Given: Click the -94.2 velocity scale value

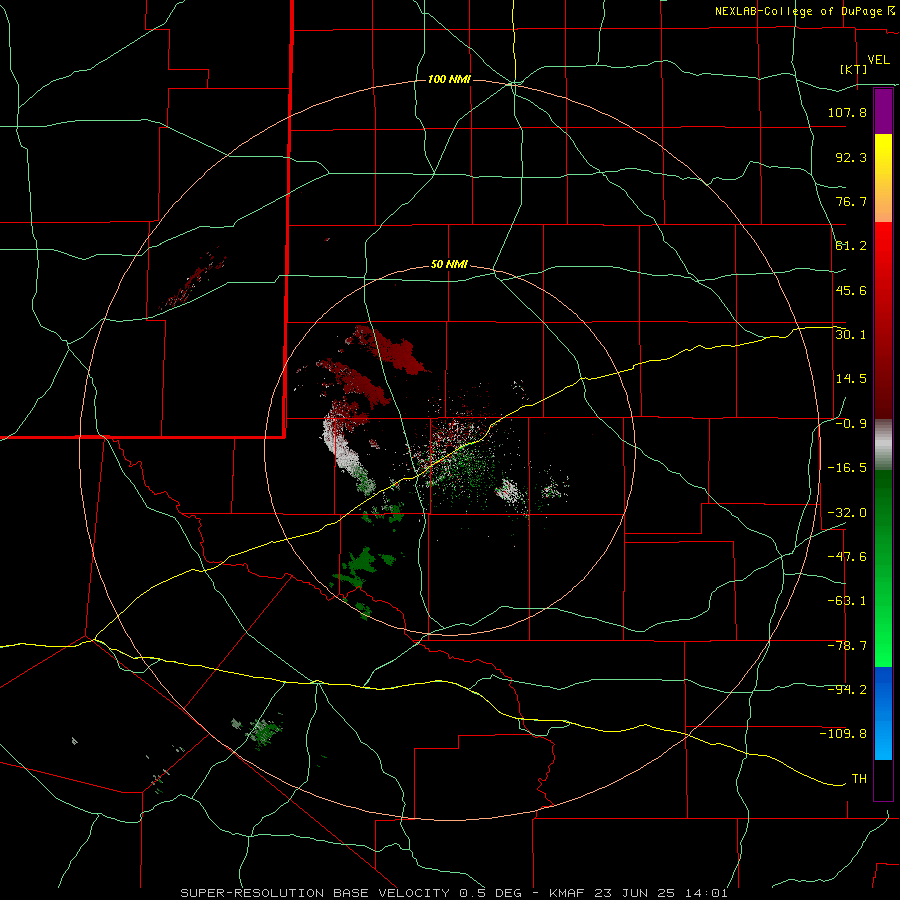Looking at the screenshot, I should coord(847,690).
